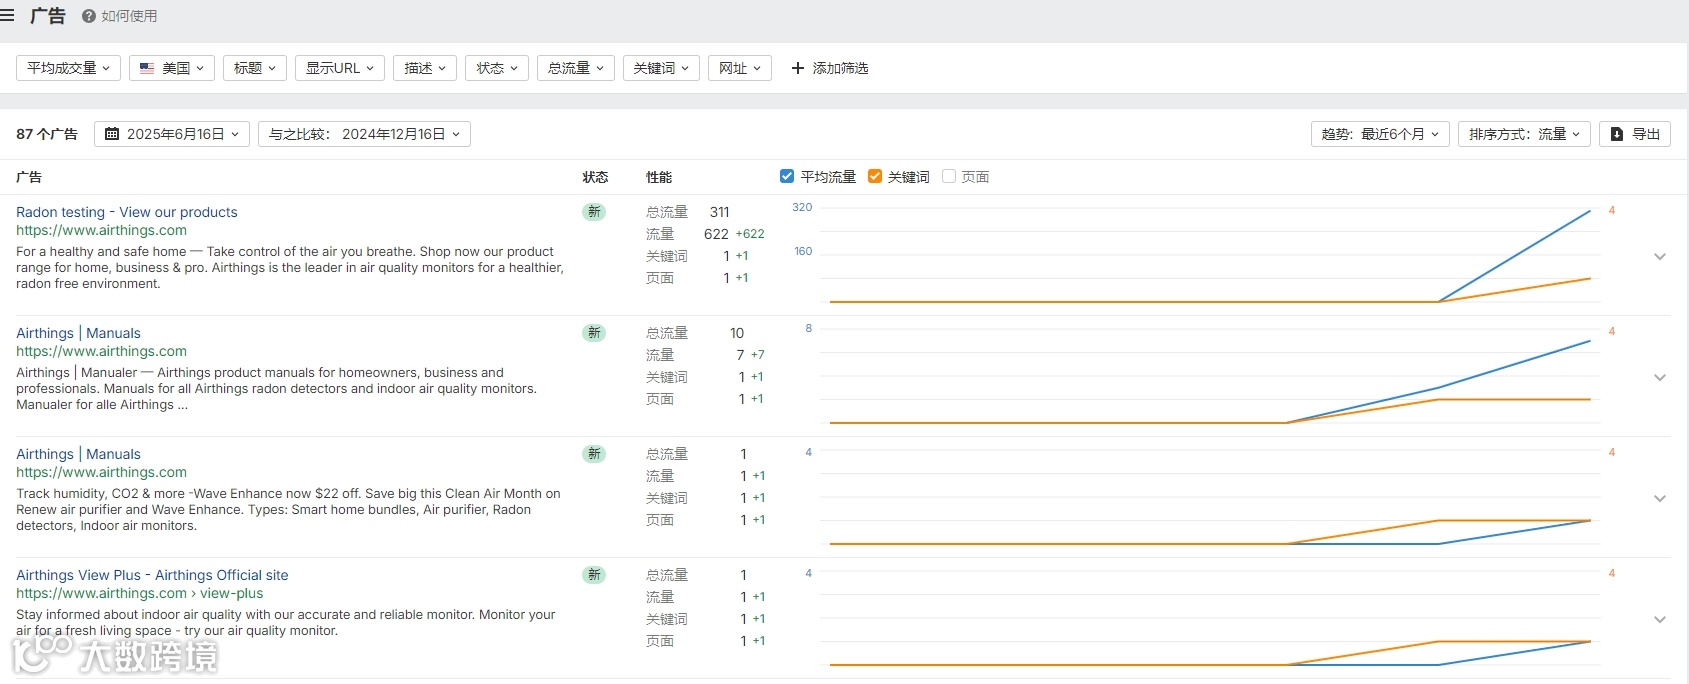Open the 关键词 filter dropdown
Screen dimensions: 1689x684
(x=661, y=68)
